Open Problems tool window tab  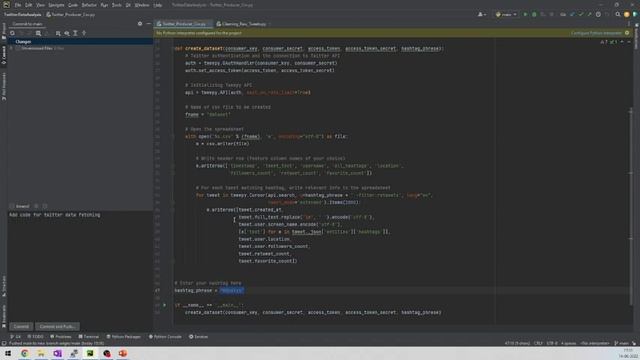tap(60, 337)
